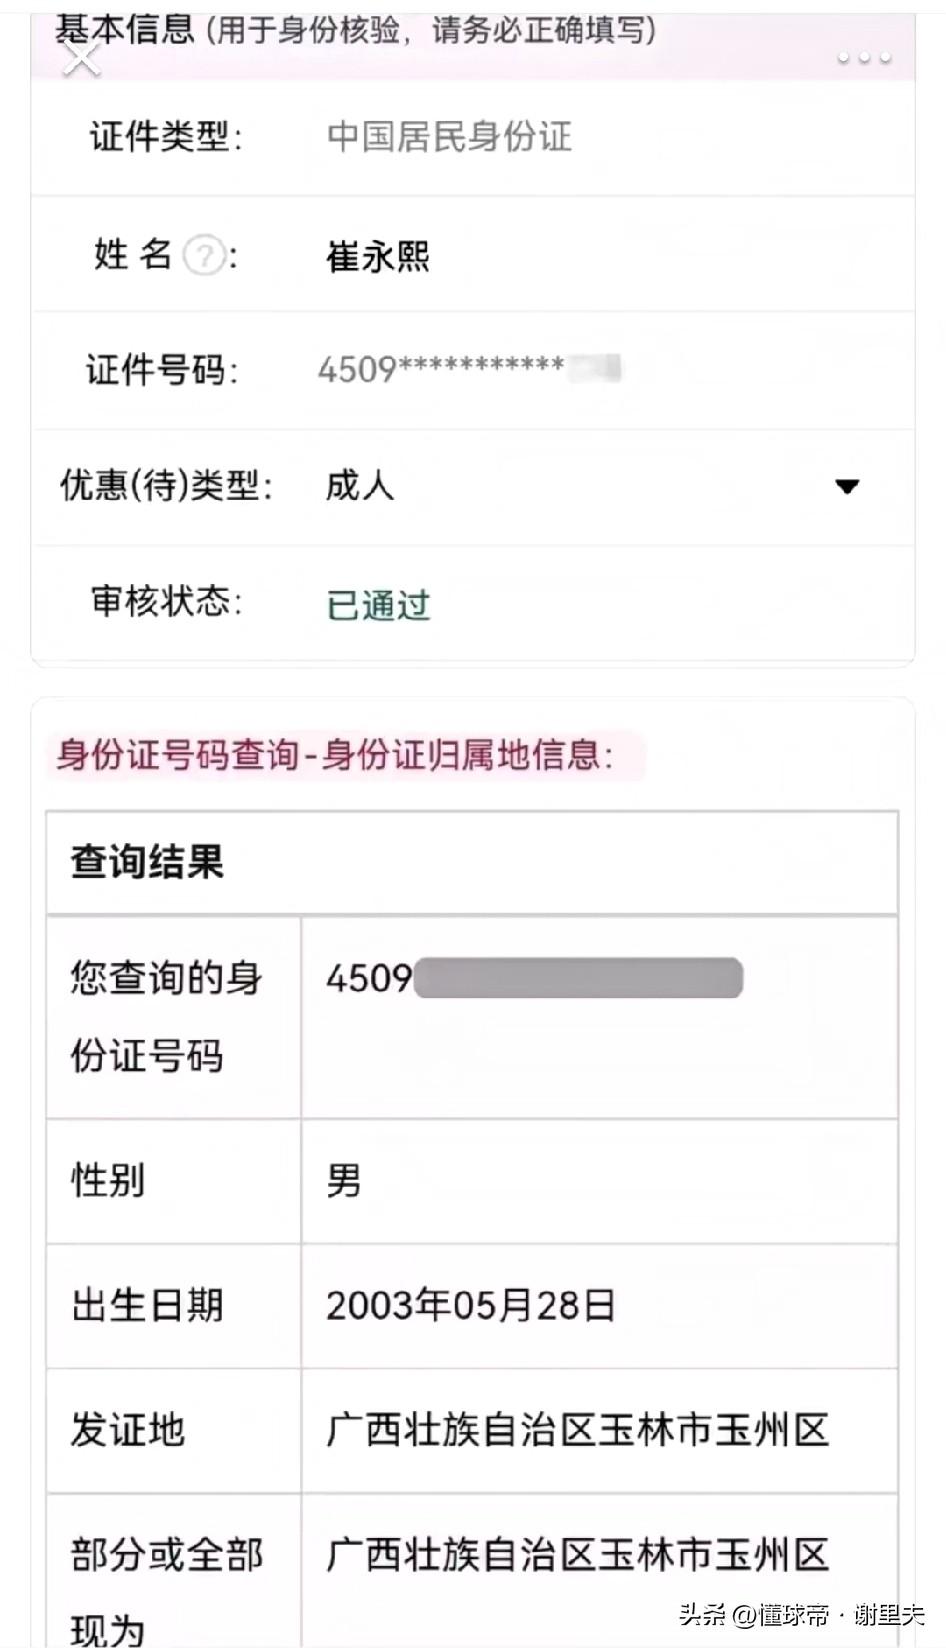Open the three-dot more options menu
The image size is (946, 1648).
click(x=864, y=58)
